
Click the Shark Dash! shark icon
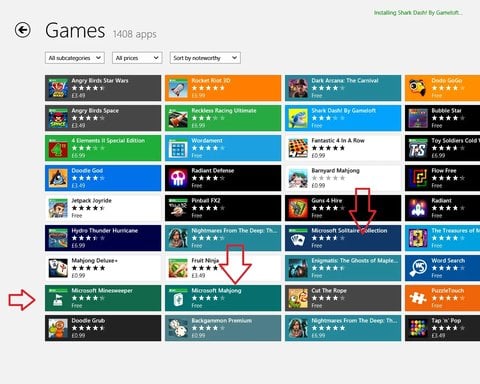298,118
